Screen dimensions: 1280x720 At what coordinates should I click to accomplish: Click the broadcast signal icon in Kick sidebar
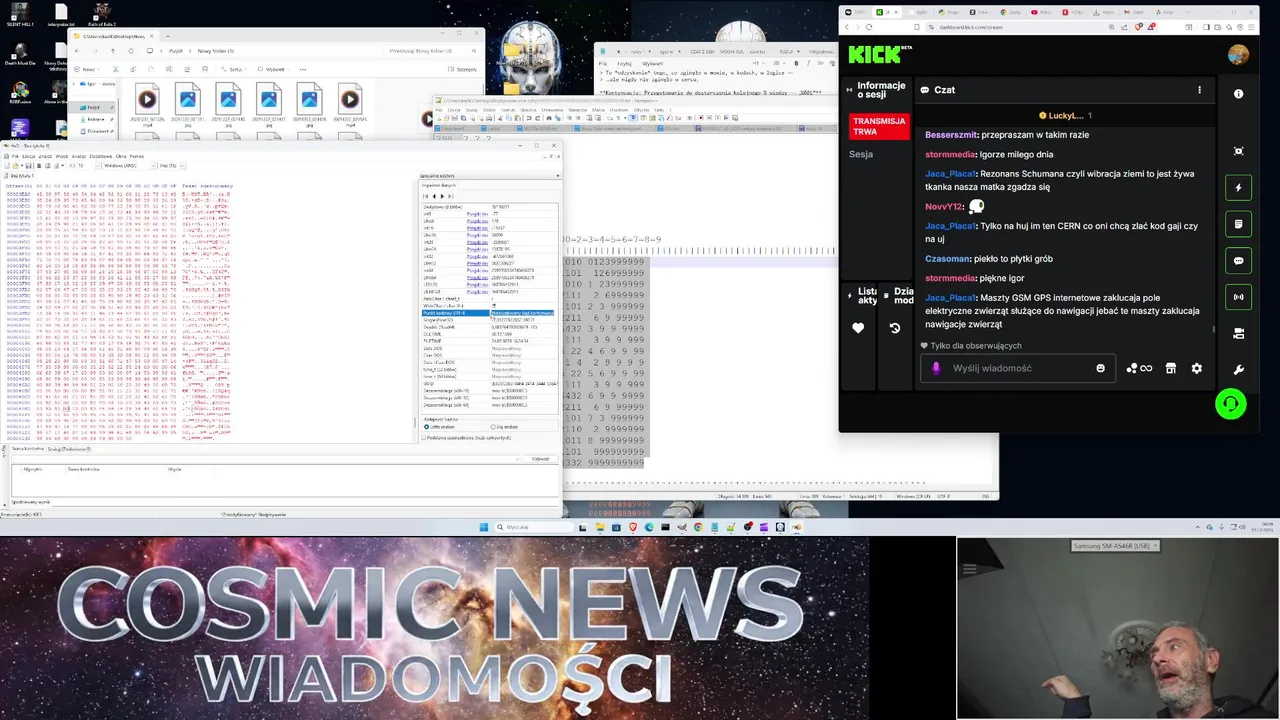(1238, 297)
